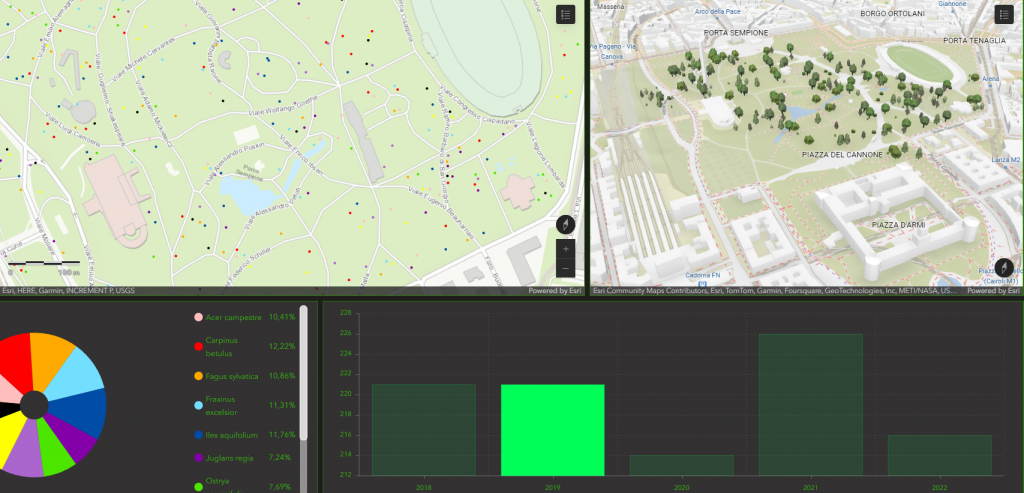Click the lavender pie slice

26,451
